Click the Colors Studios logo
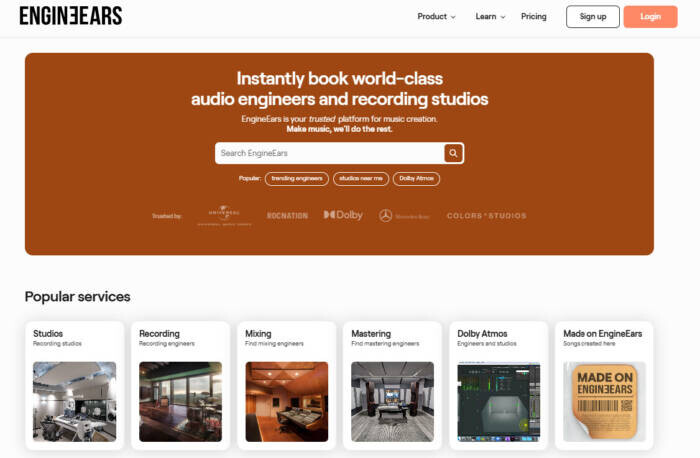The width and height of the screenshot is (700, 458). pyautogui.click(x=486, y=216)
